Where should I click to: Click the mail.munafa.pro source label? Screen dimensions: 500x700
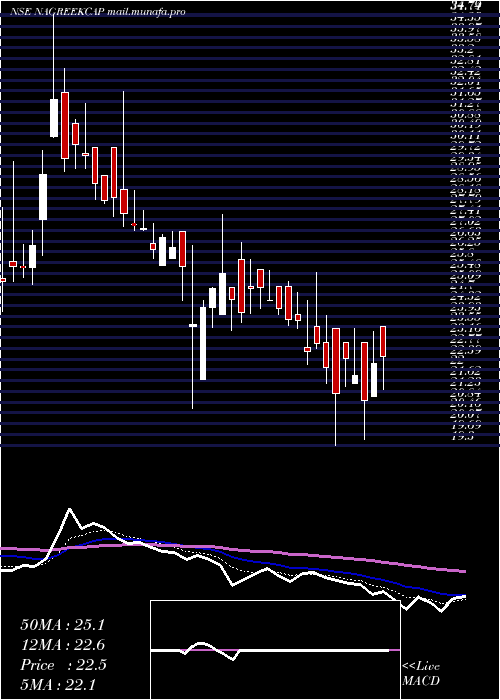146,12
